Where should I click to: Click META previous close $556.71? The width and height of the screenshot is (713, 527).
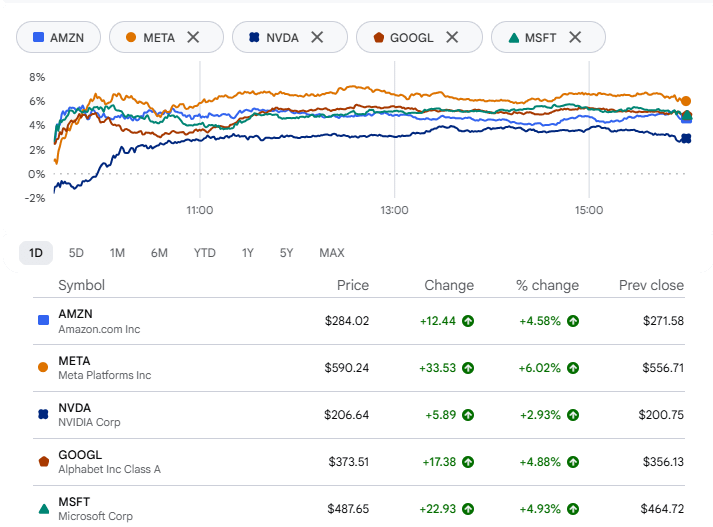pyautogui.click(x=663, y=368)
